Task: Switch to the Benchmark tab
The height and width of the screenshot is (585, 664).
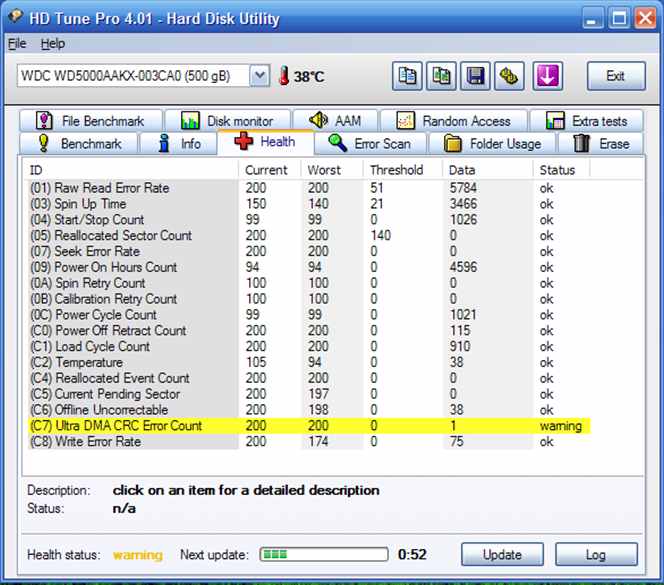Action: (x=79, y=144)
